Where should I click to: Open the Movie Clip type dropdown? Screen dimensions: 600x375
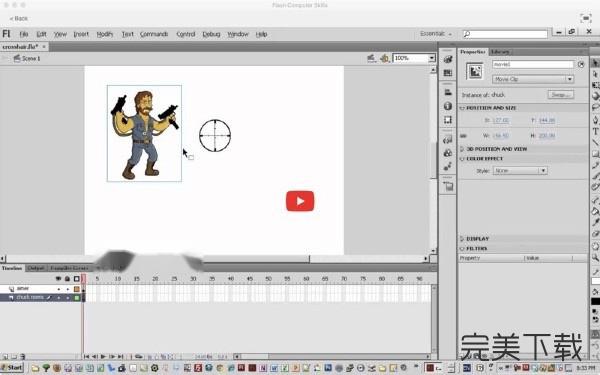(533, 79)
